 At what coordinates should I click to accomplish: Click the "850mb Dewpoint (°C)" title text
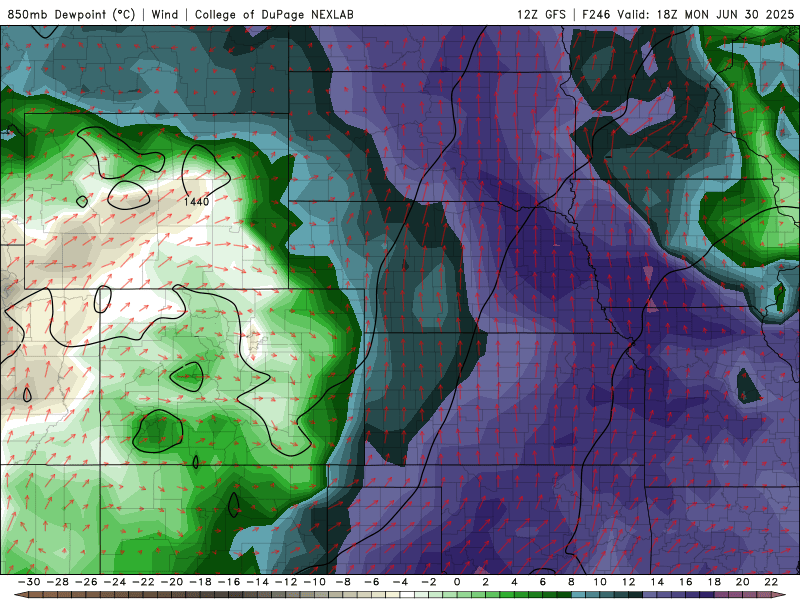click(x=71, y=15)
